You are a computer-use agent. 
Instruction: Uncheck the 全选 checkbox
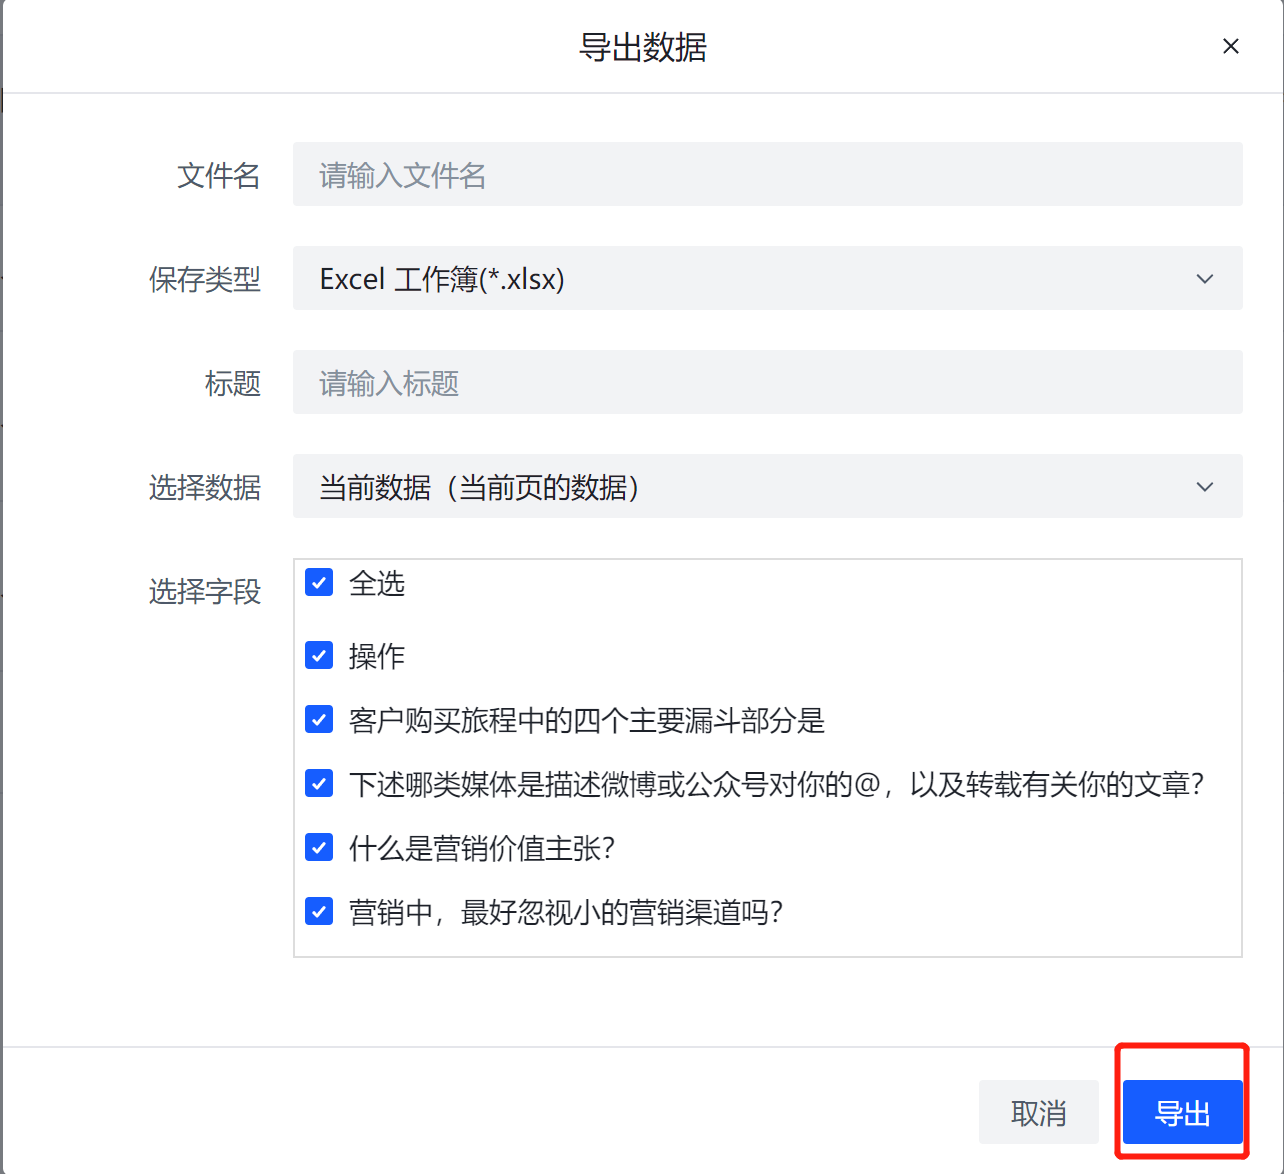click(319, 583)
